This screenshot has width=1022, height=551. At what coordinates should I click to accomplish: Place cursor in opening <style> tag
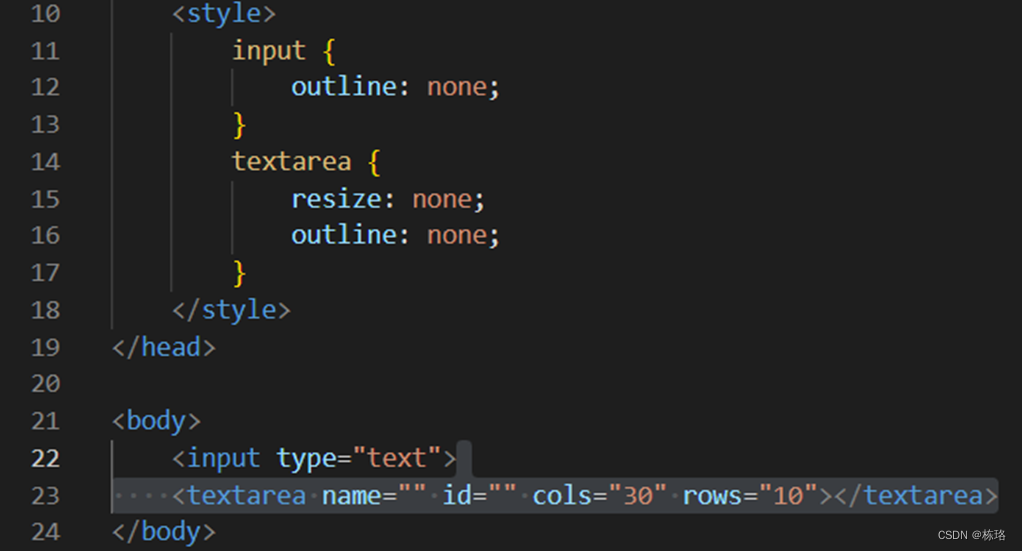point(224,13)
